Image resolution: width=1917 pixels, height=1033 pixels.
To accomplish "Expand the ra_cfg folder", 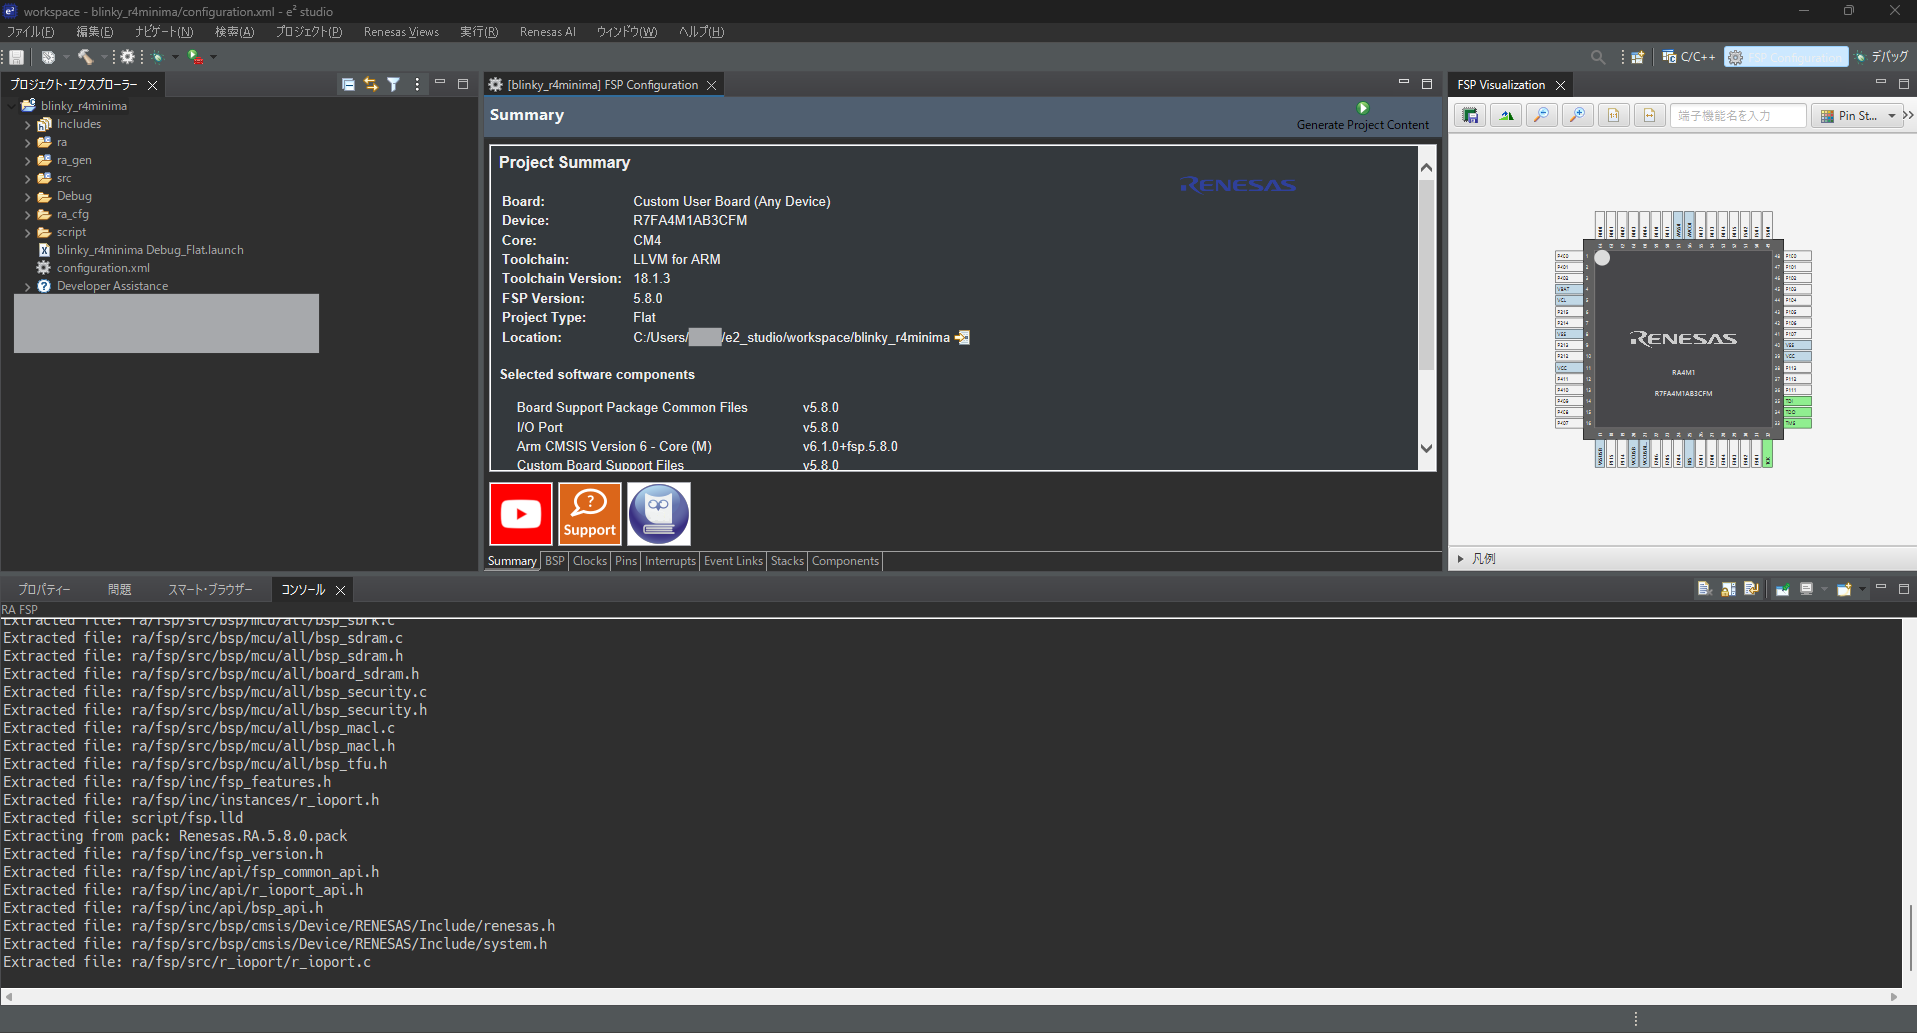I will 27,215.
